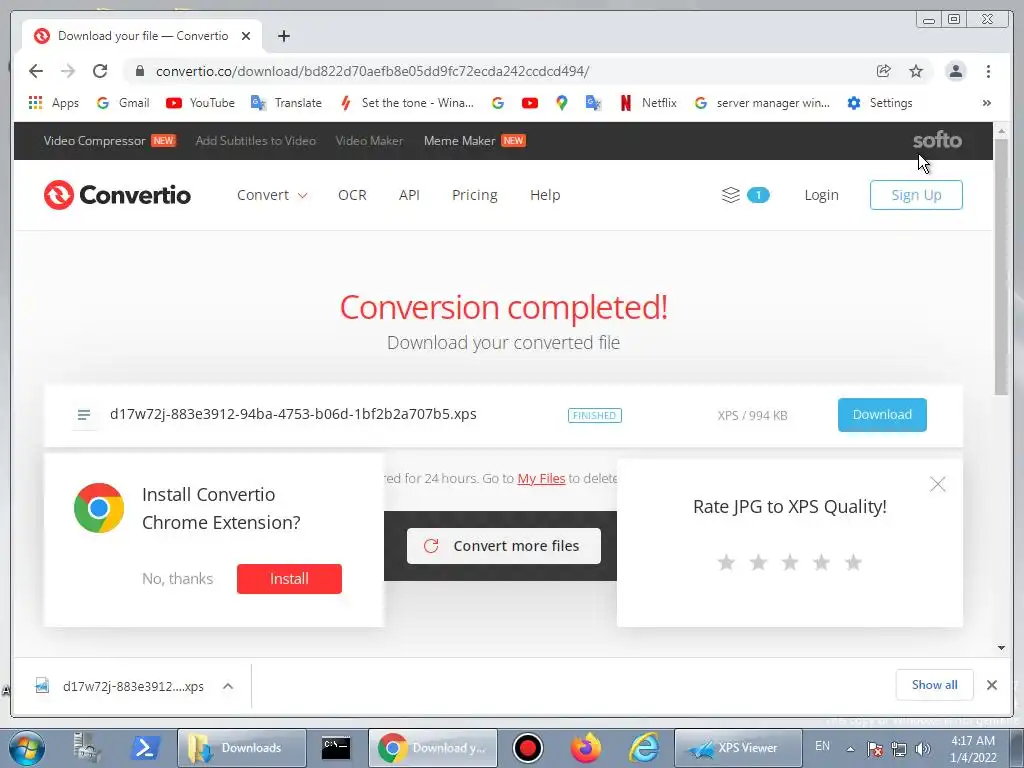Decline extension with No, thanks
Image resolution: width=1024 pixels, height=768 pixels.
(x=178, y=579)
